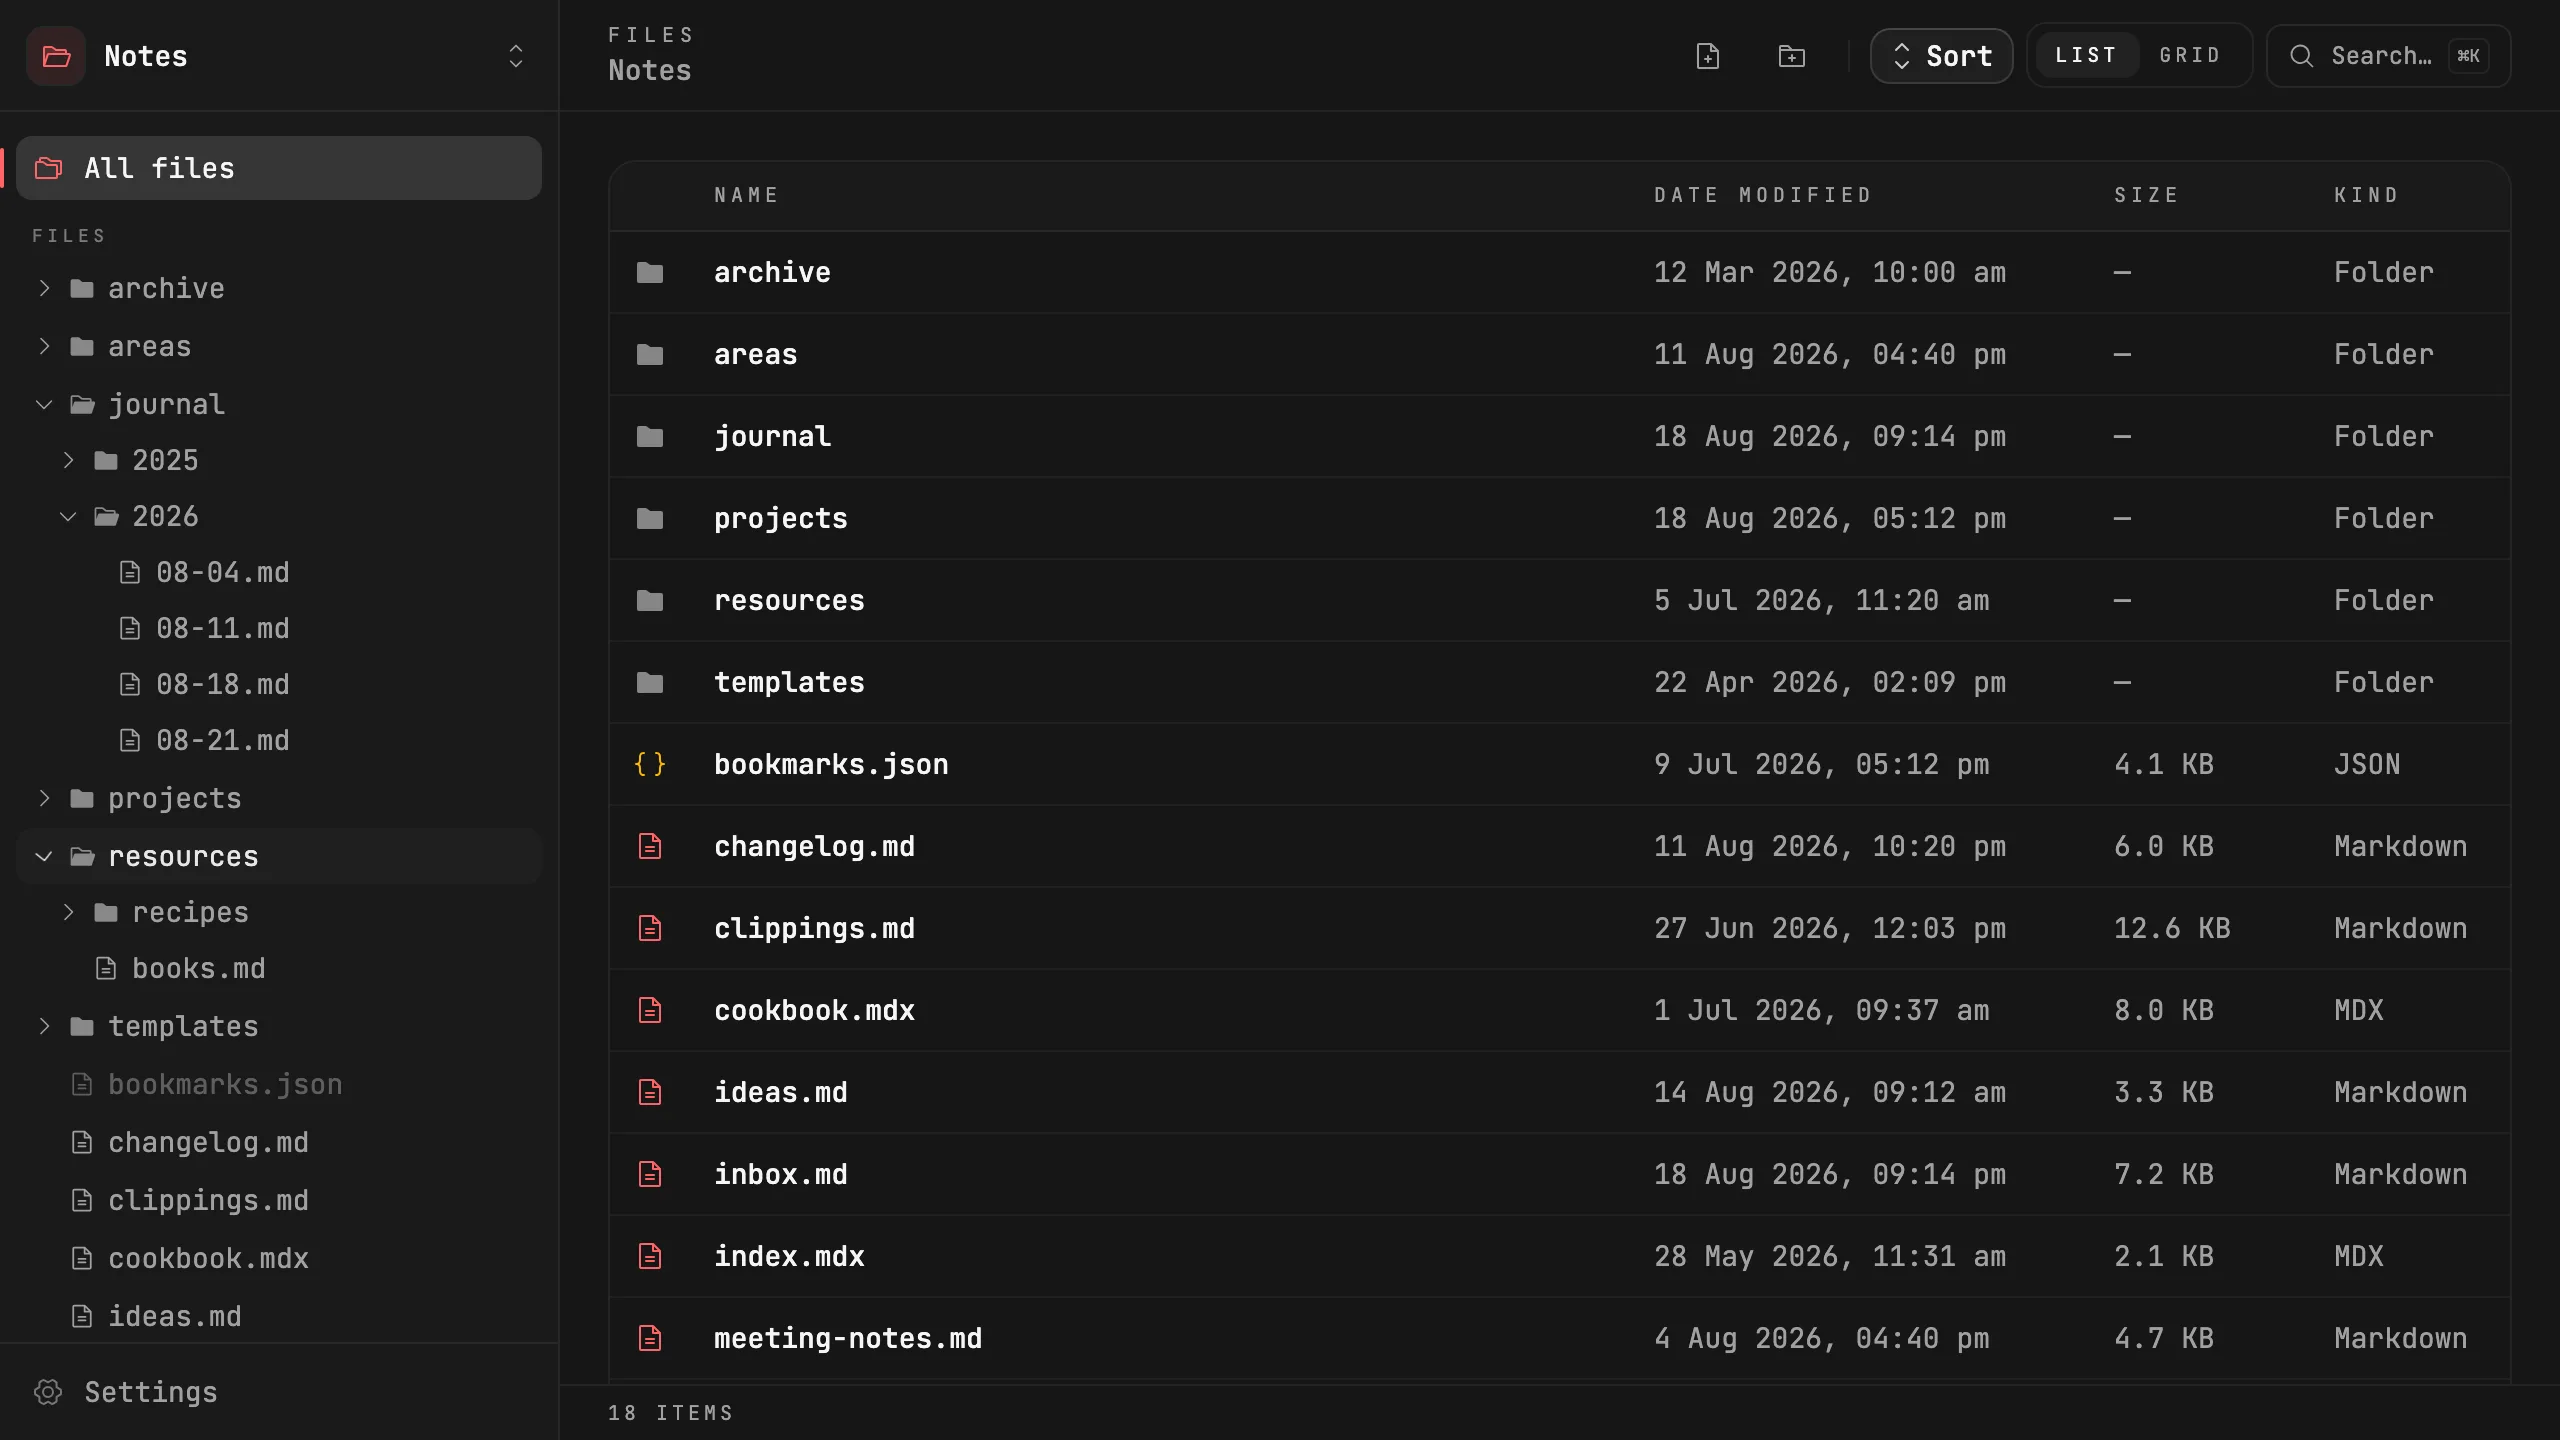
Task: Expand the projects folder in sidebar
Action: point(44,798)
